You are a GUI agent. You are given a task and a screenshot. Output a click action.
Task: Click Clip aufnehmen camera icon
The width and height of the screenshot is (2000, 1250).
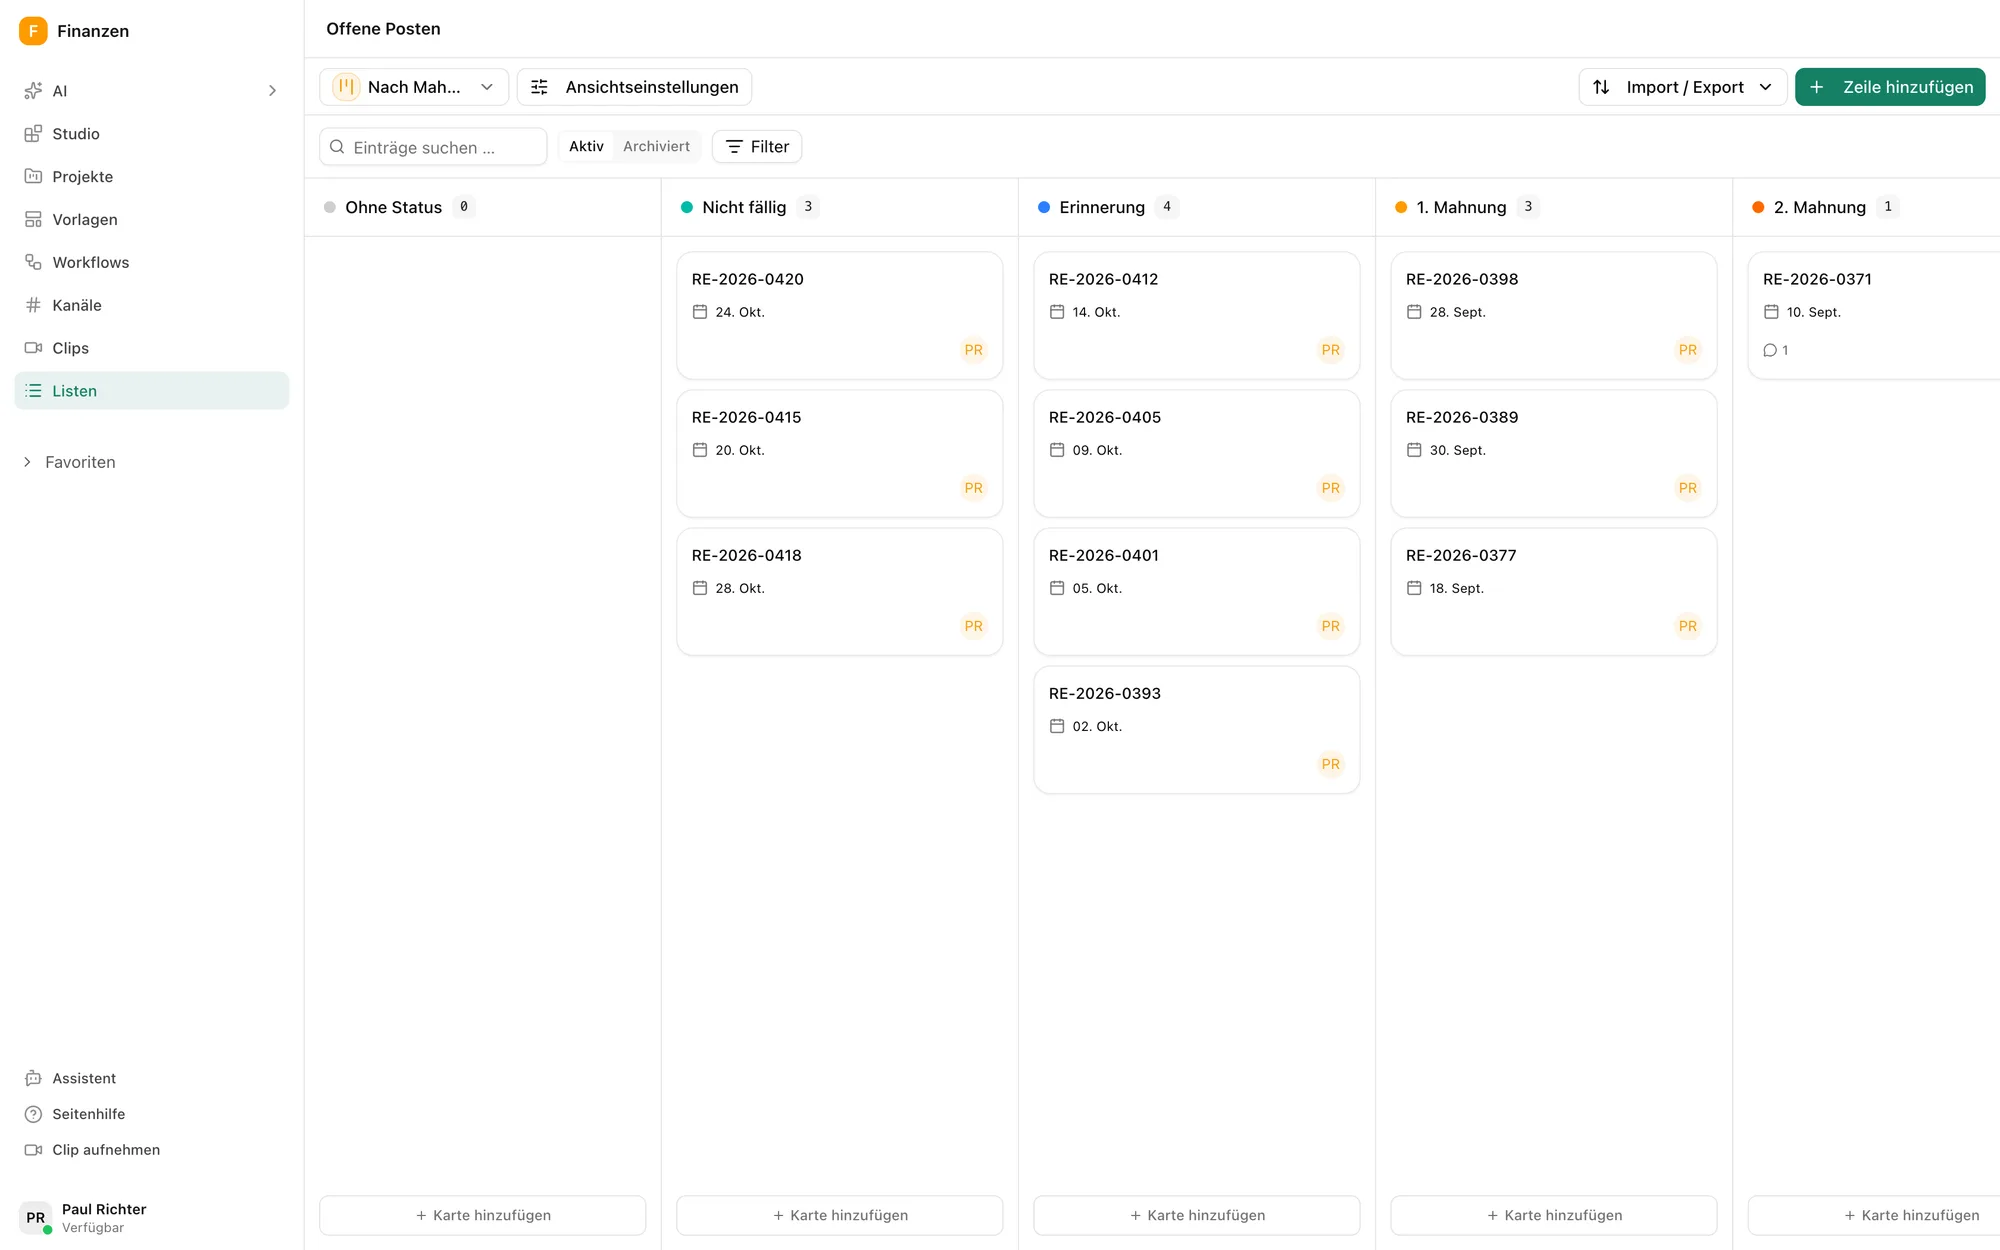(33, 1150)
